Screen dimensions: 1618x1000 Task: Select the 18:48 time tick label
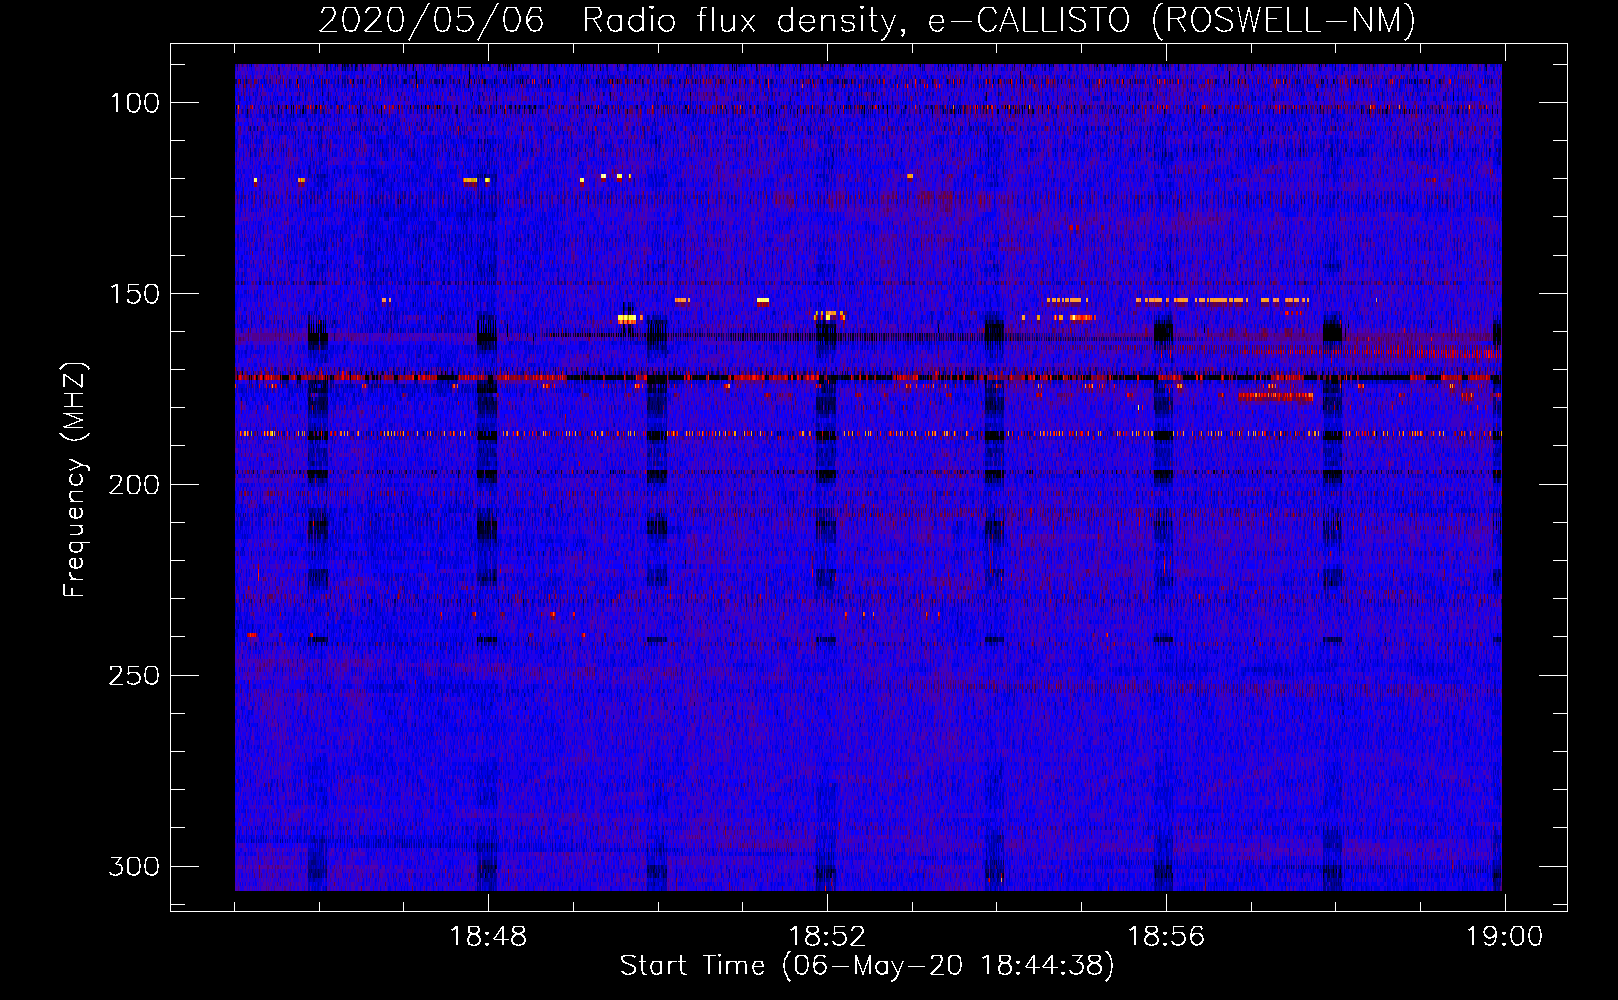(488, 937)
